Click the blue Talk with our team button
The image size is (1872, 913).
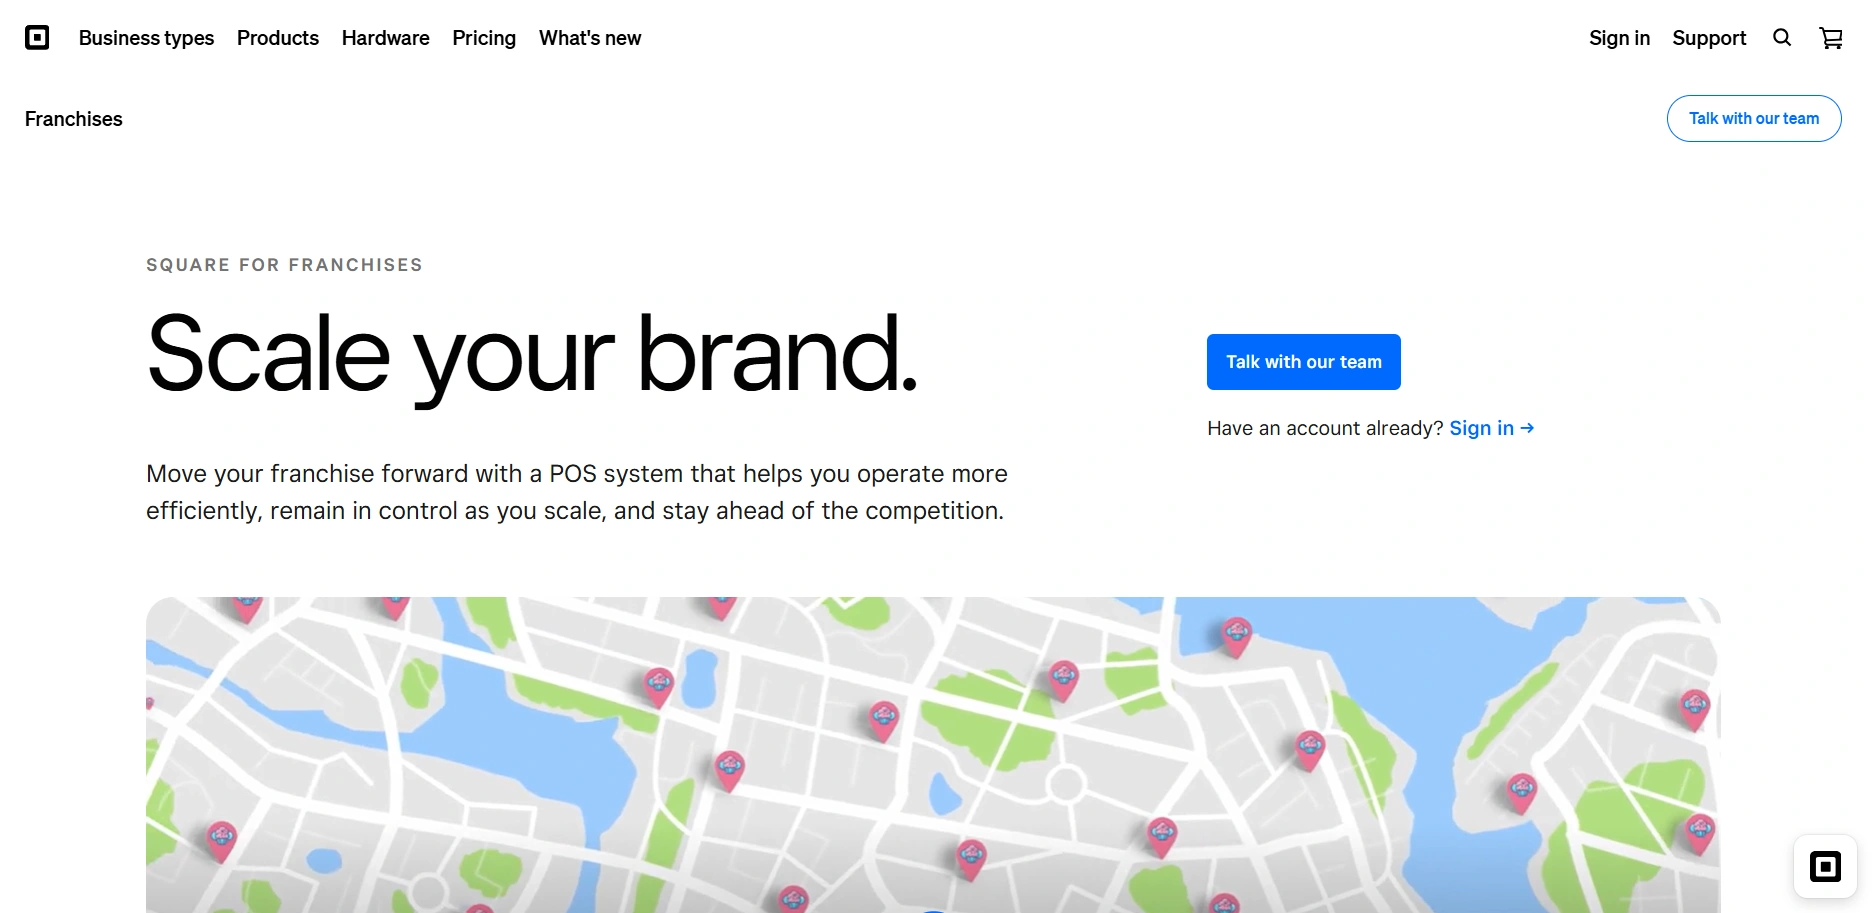(x=1304, y=362)
